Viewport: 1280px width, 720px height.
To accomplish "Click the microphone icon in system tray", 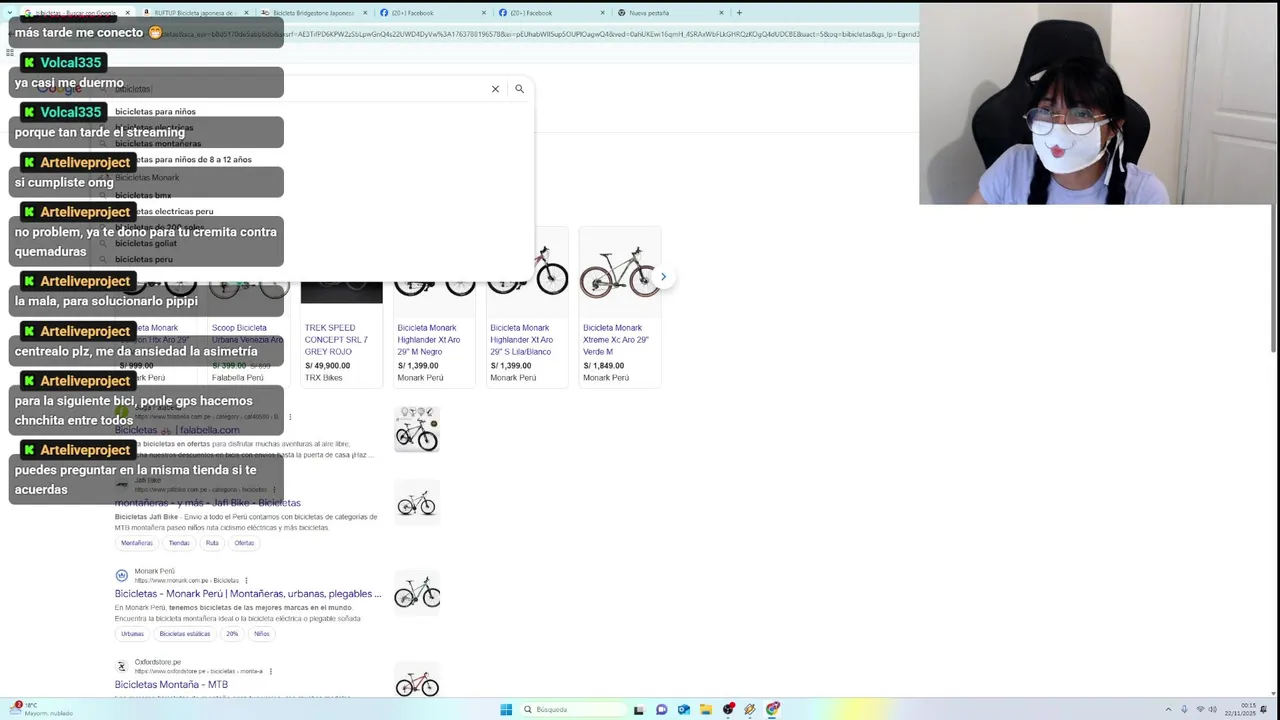I will pyautogui.click(x=1184, y=710).
